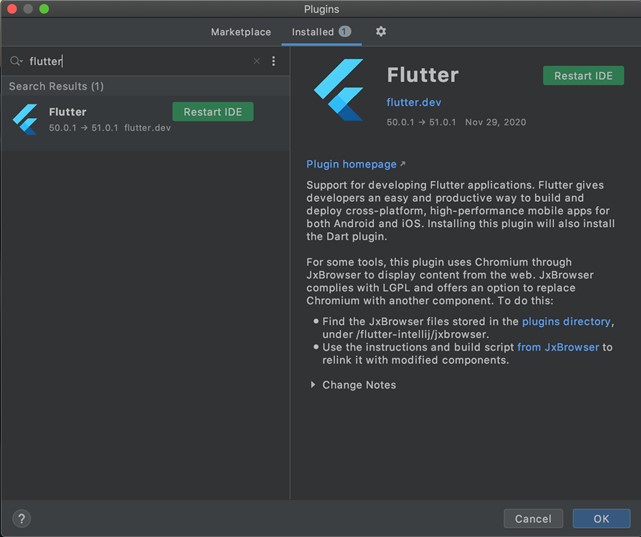Open the from JxBrowser link
This screenshot has width=641, height=537.
(558, 347)
